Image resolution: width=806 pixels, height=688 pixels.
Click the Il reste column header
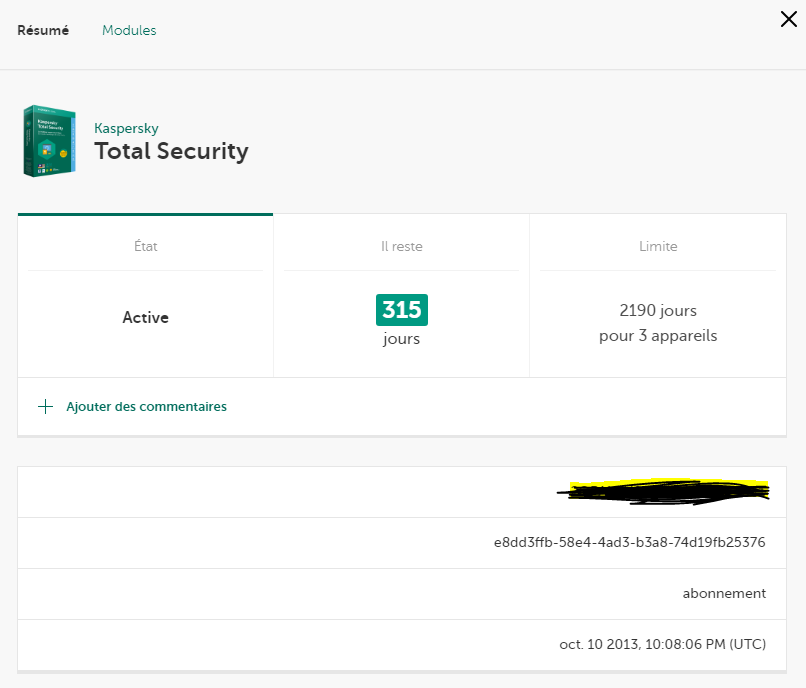(401, 246)
